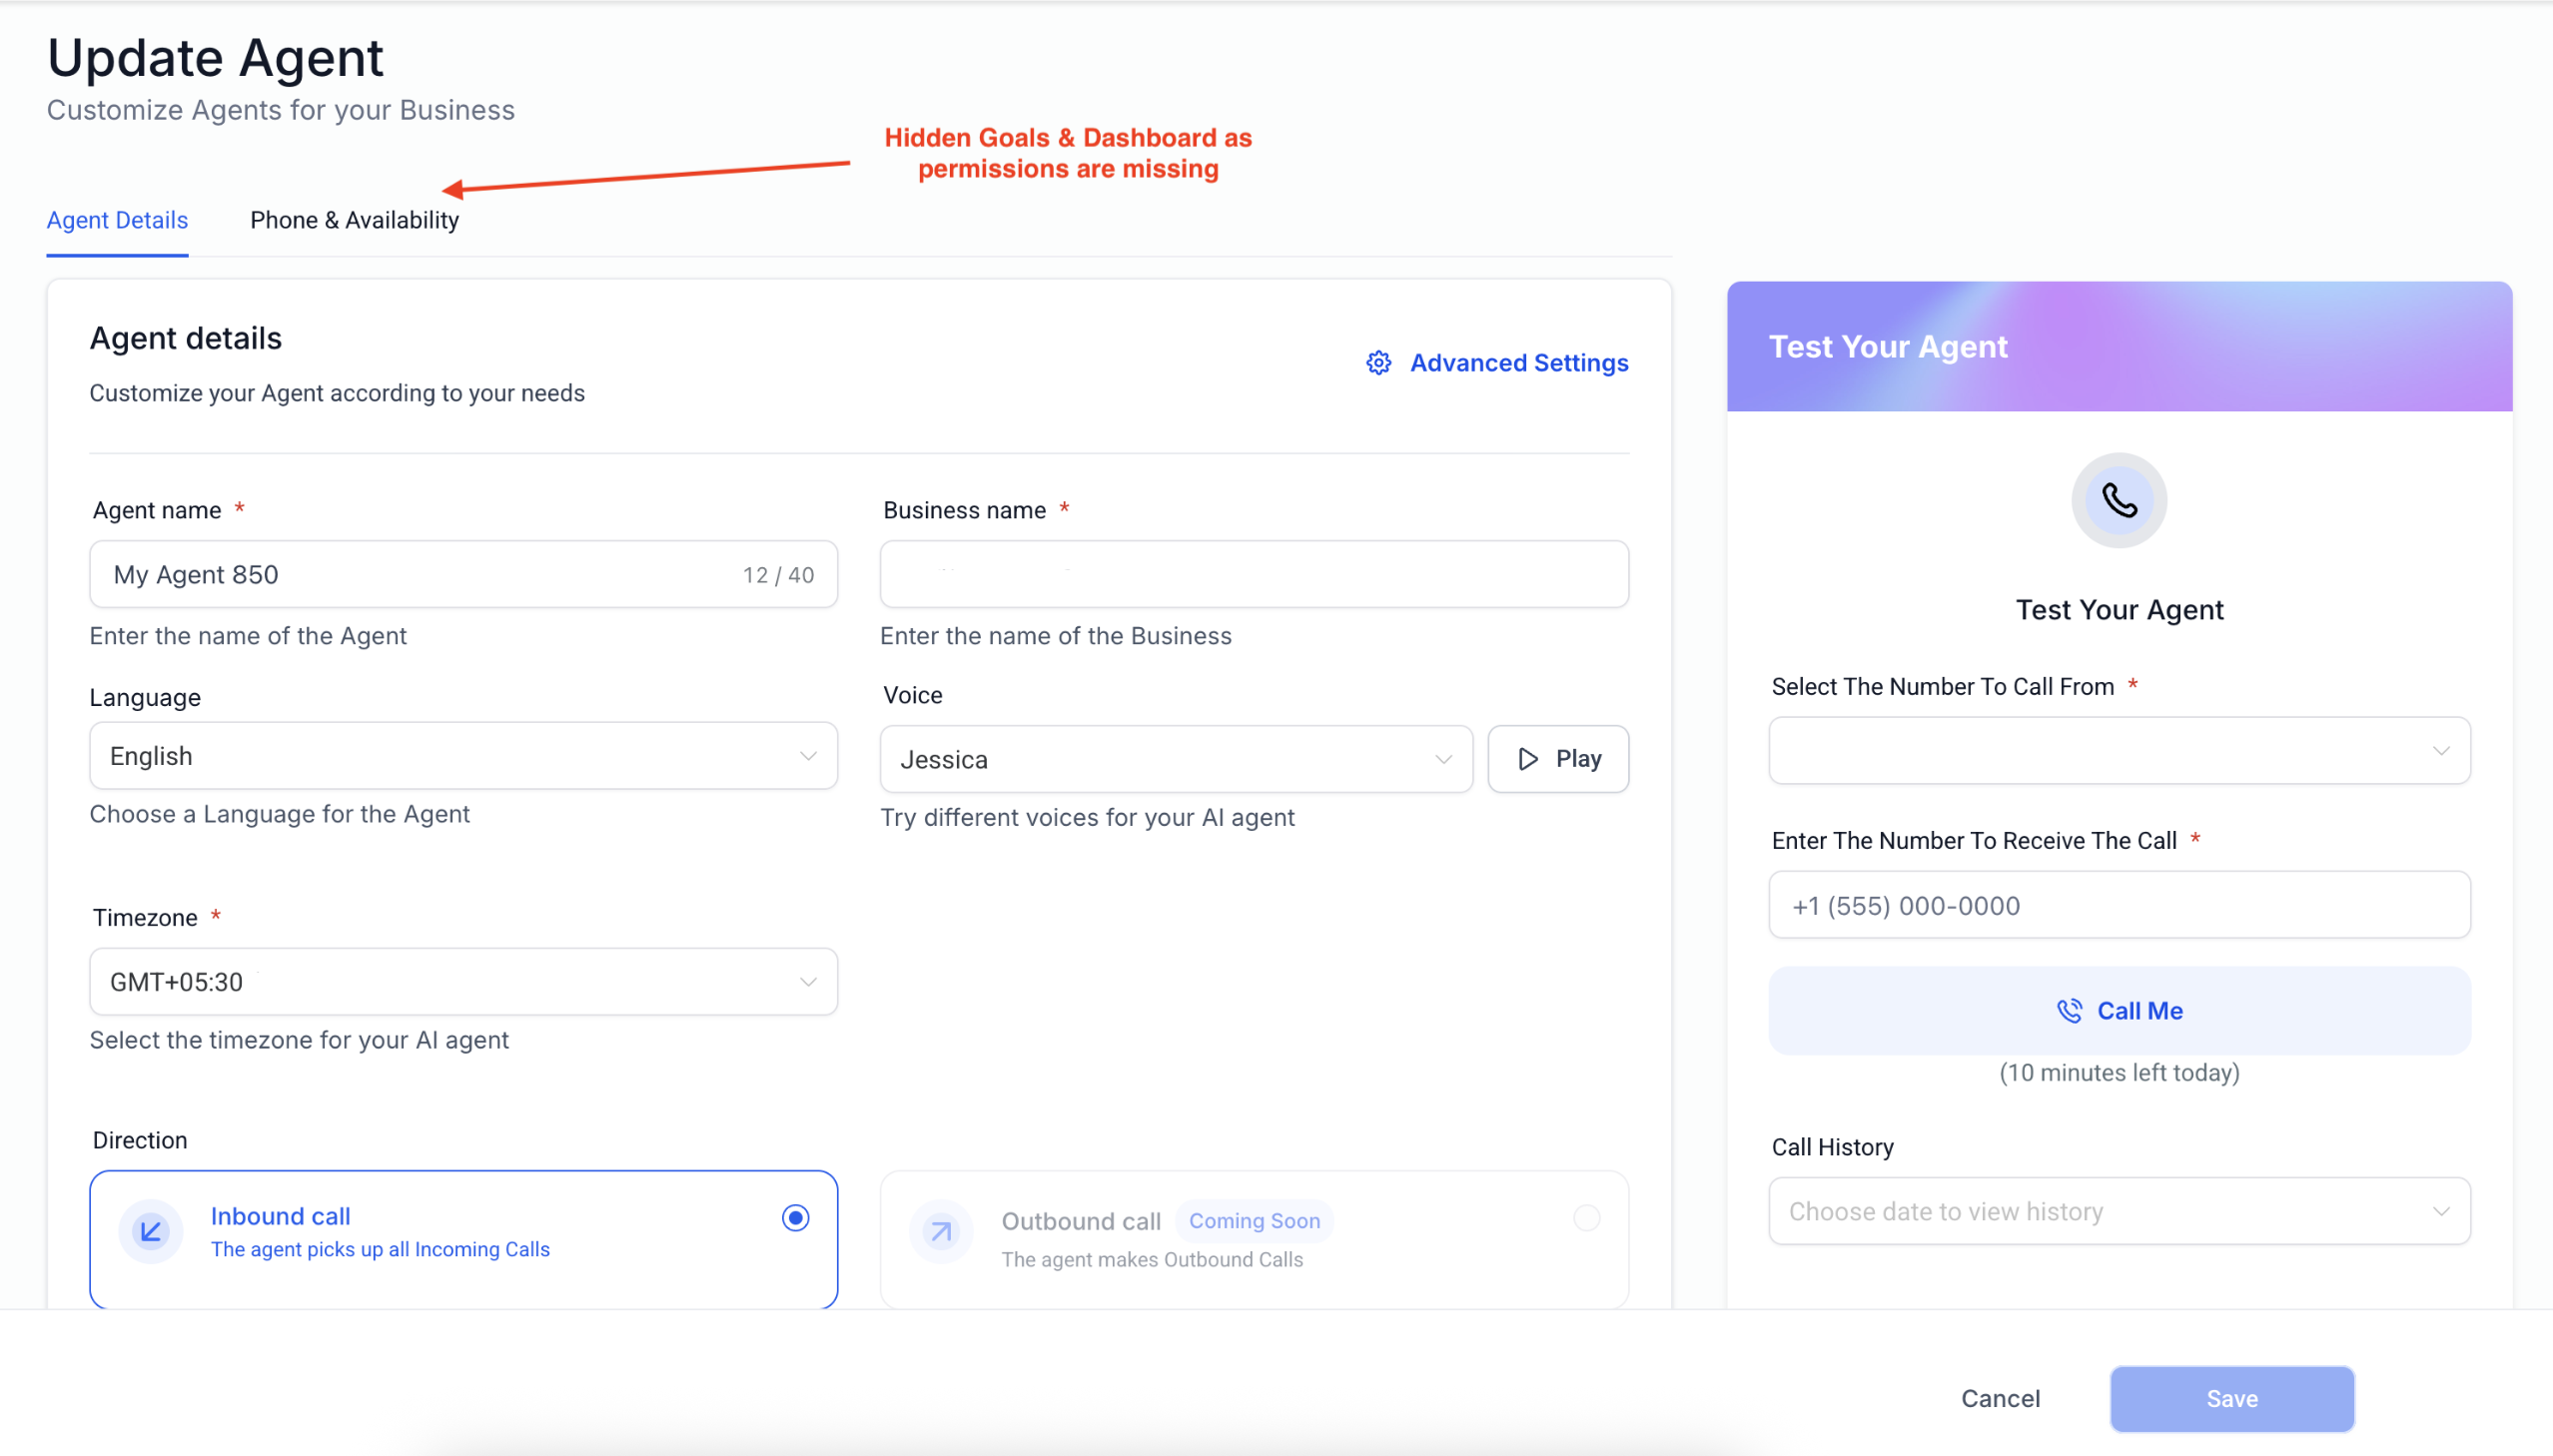
Task: Click the Cancel button
Action: point(2000,1399)
